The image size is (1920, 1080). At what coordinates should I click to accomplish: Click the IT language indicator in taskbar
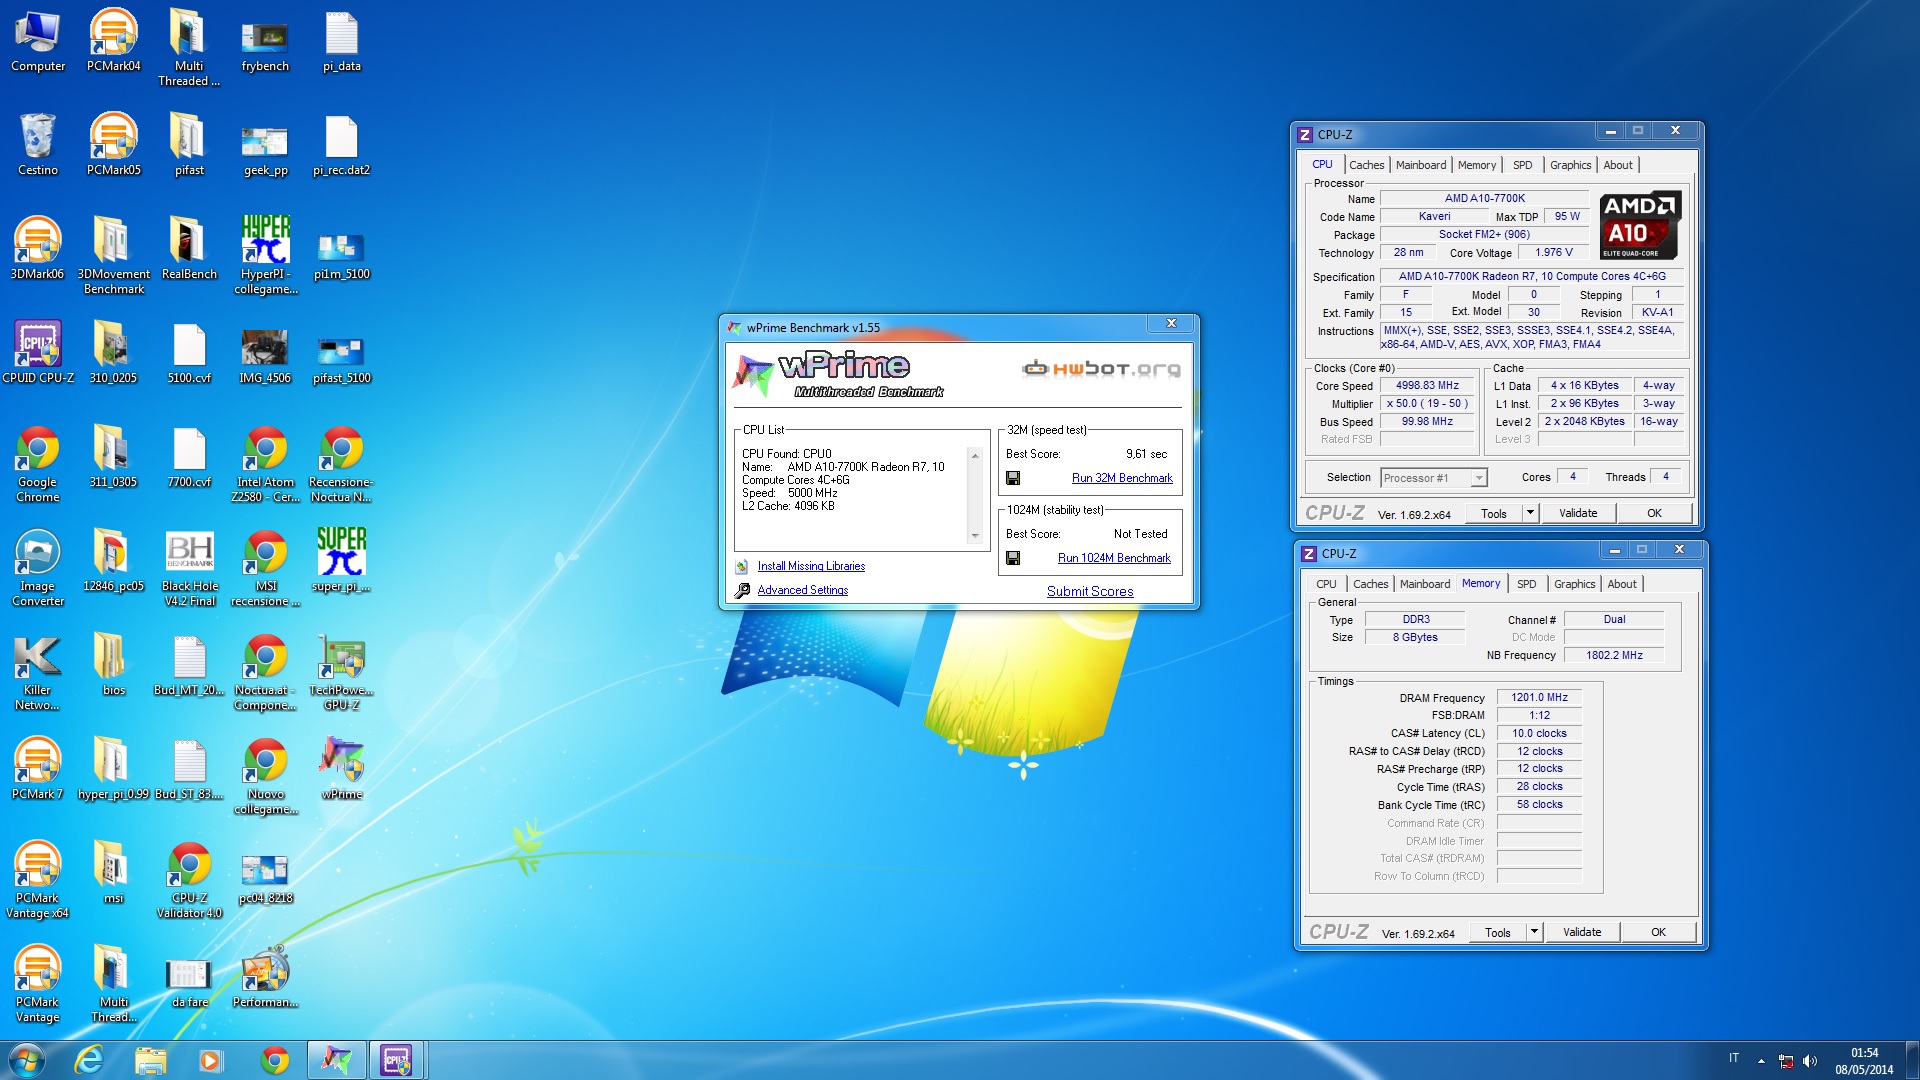pos(1734,1058)
